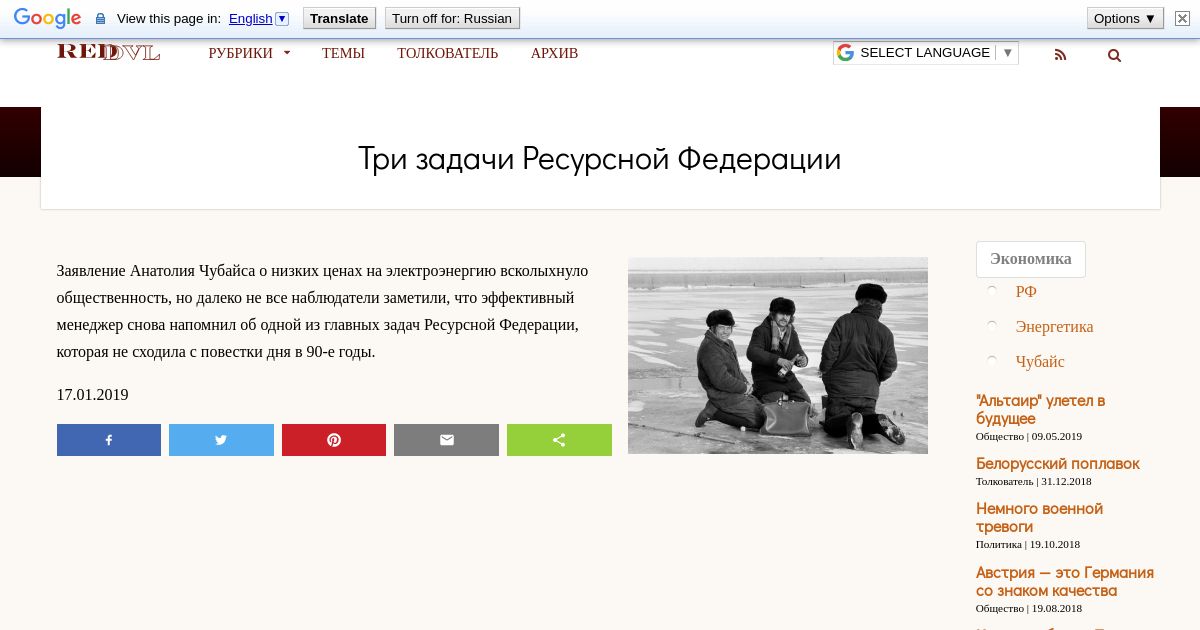Click the Общество | 09.05.2019 meta line

(x=1029, y=436)
